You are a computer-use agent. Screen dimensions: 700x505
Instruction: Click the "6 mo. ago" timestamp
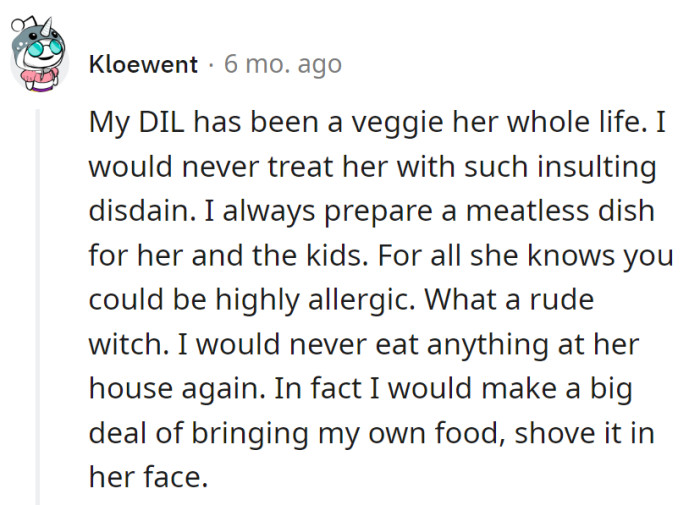[282, 65]
